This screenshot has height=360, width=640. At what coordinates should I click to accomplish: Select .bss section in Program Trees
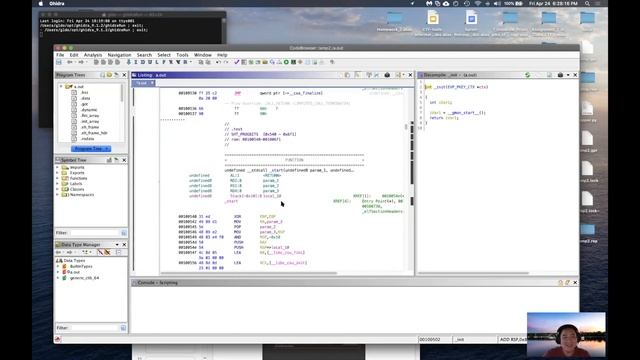84,92
